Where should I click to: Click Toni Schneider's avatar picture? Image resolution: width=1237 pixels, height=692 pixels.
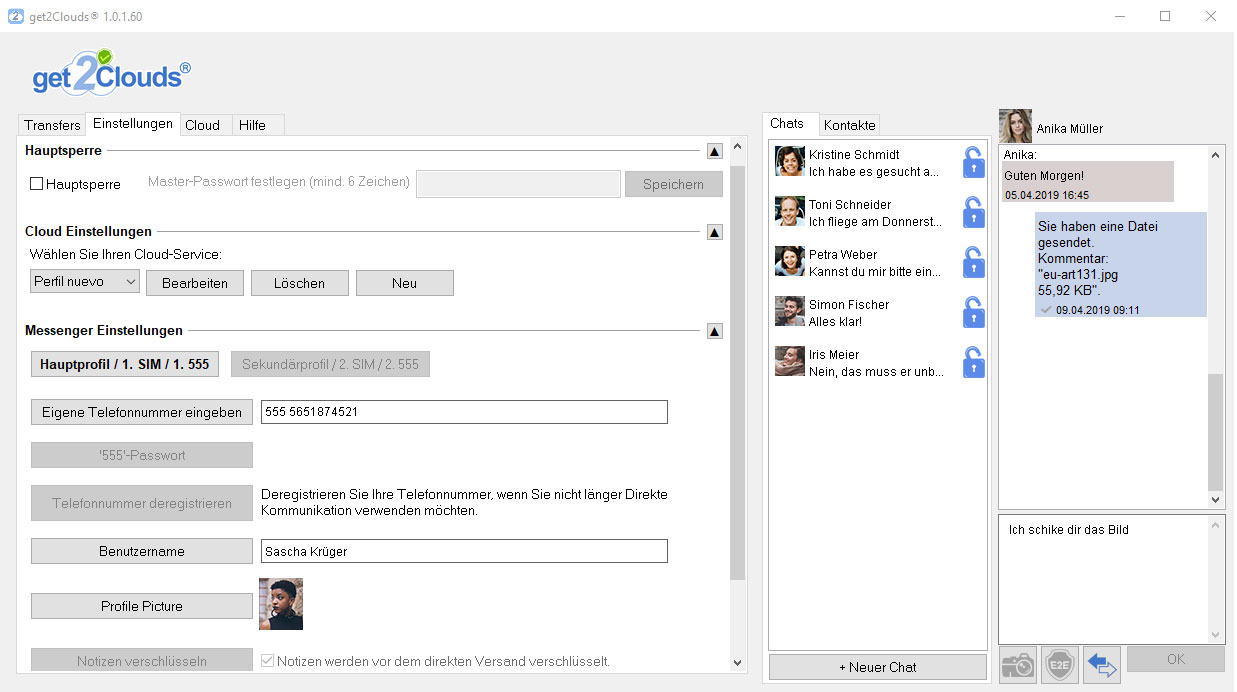(x=789, y=211)
